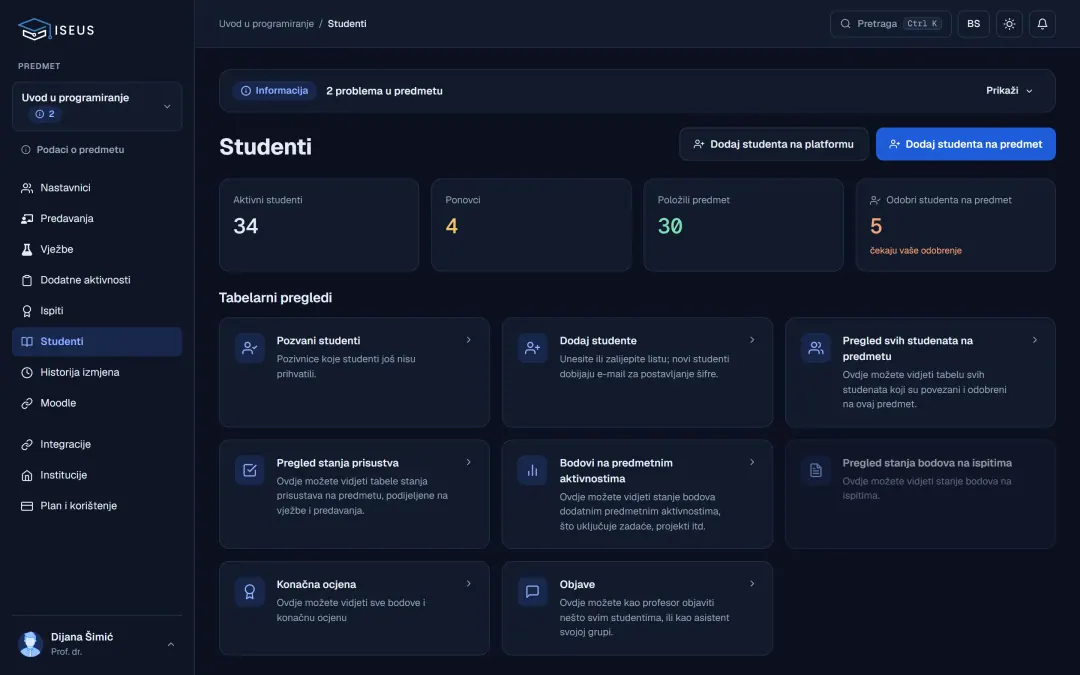Click the Pretraga search field

click(891, 24)
